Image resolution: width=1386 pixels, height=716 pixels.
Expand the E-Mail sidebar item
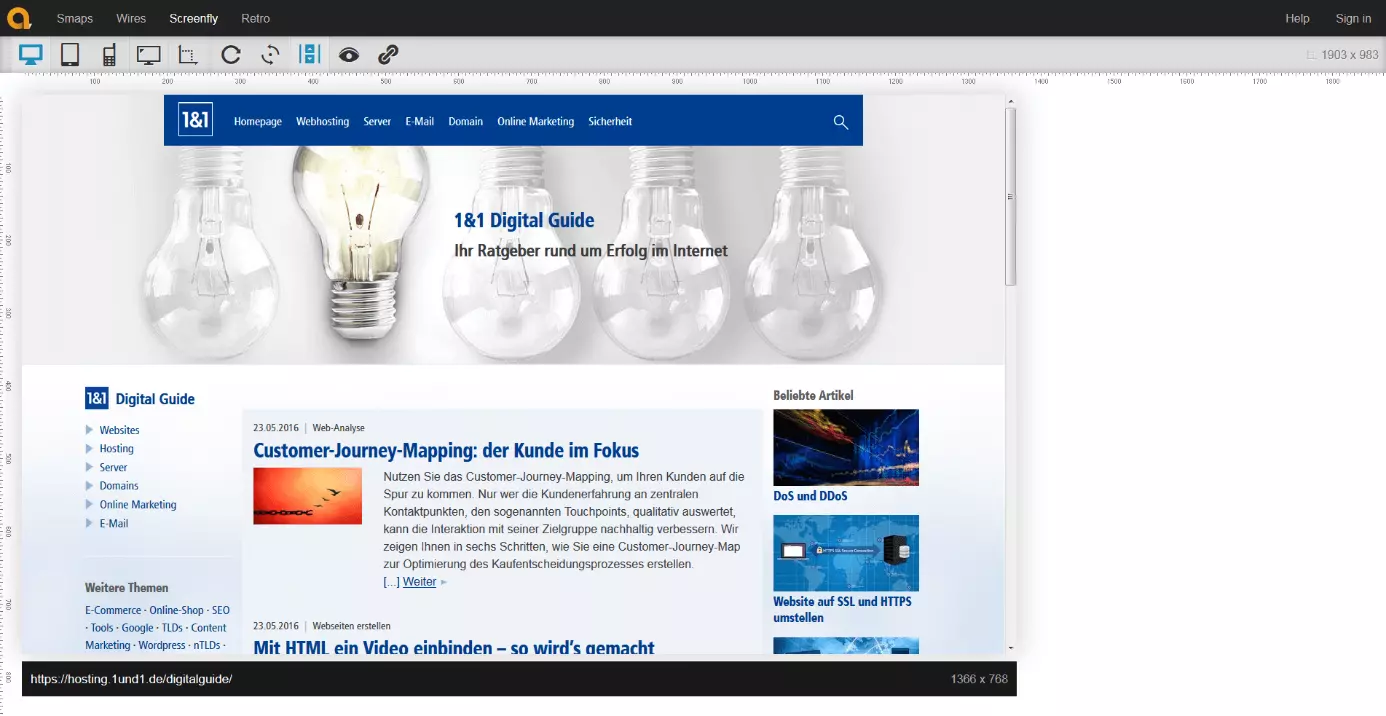pos(107,523)
